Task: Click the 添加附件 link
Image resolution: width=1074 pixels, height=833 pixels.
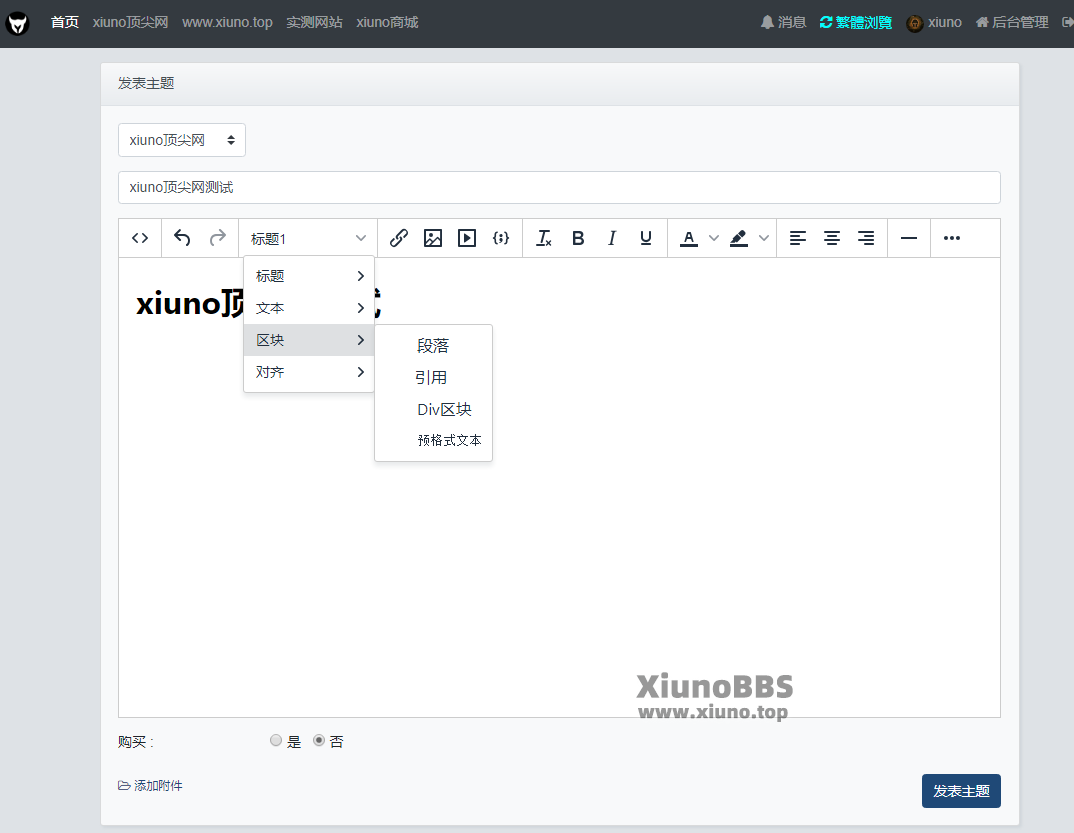Action: 151,786
